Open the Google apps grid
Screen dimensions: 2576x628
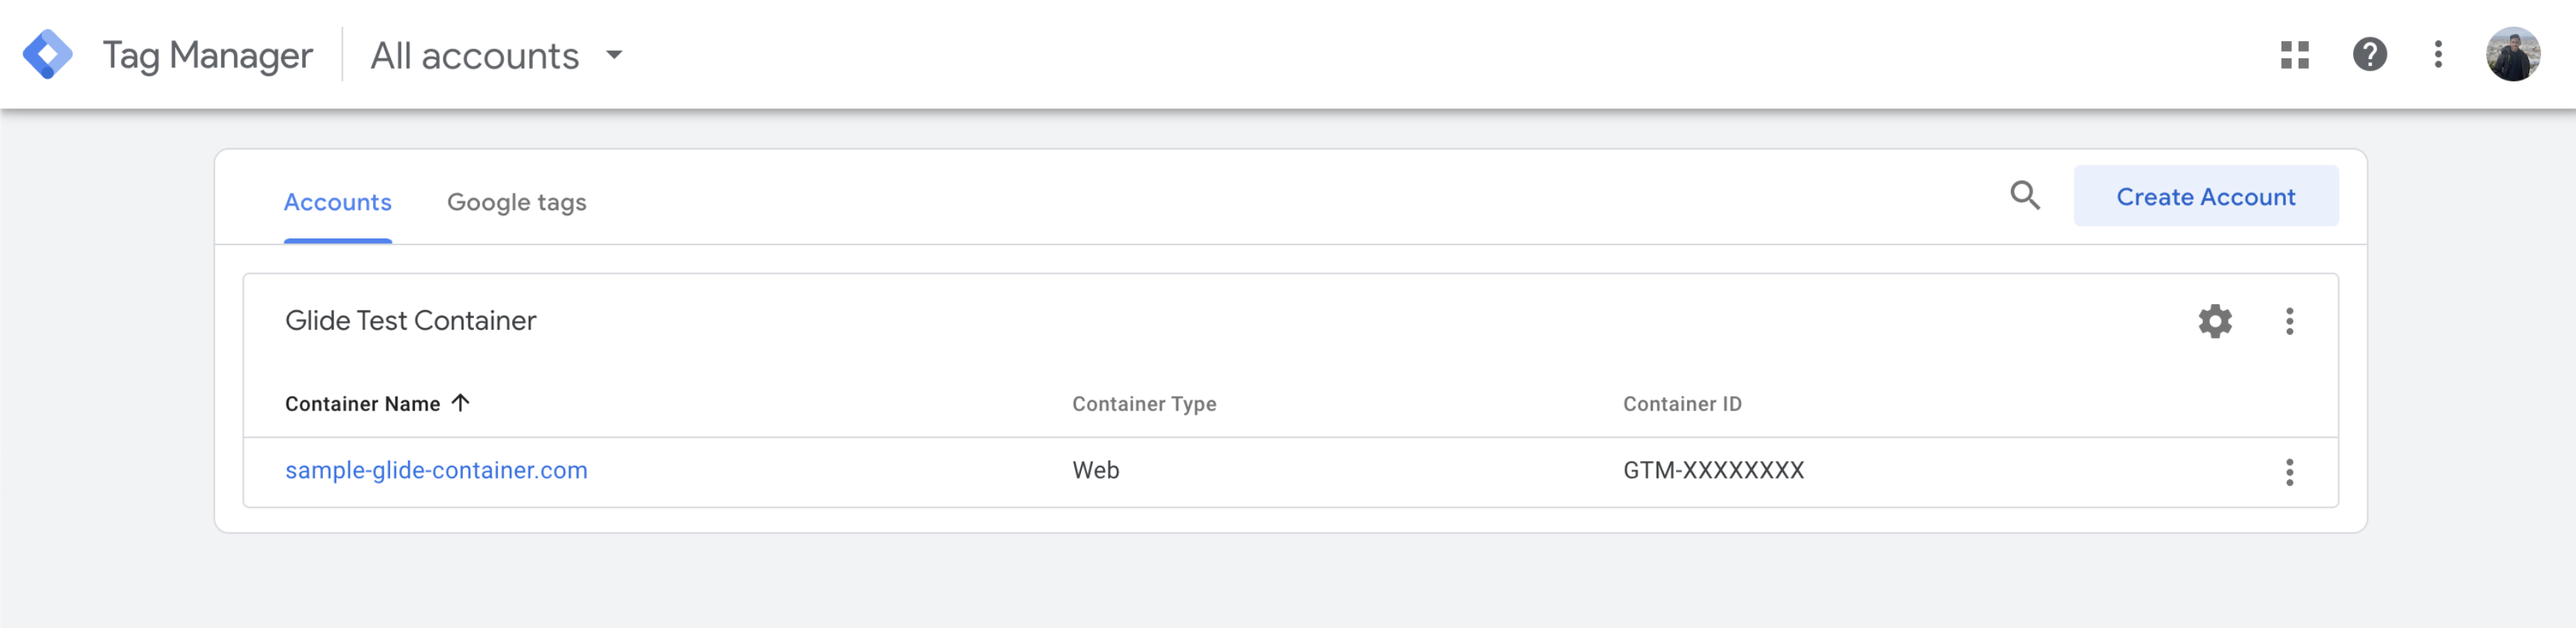pos(2294,54)
